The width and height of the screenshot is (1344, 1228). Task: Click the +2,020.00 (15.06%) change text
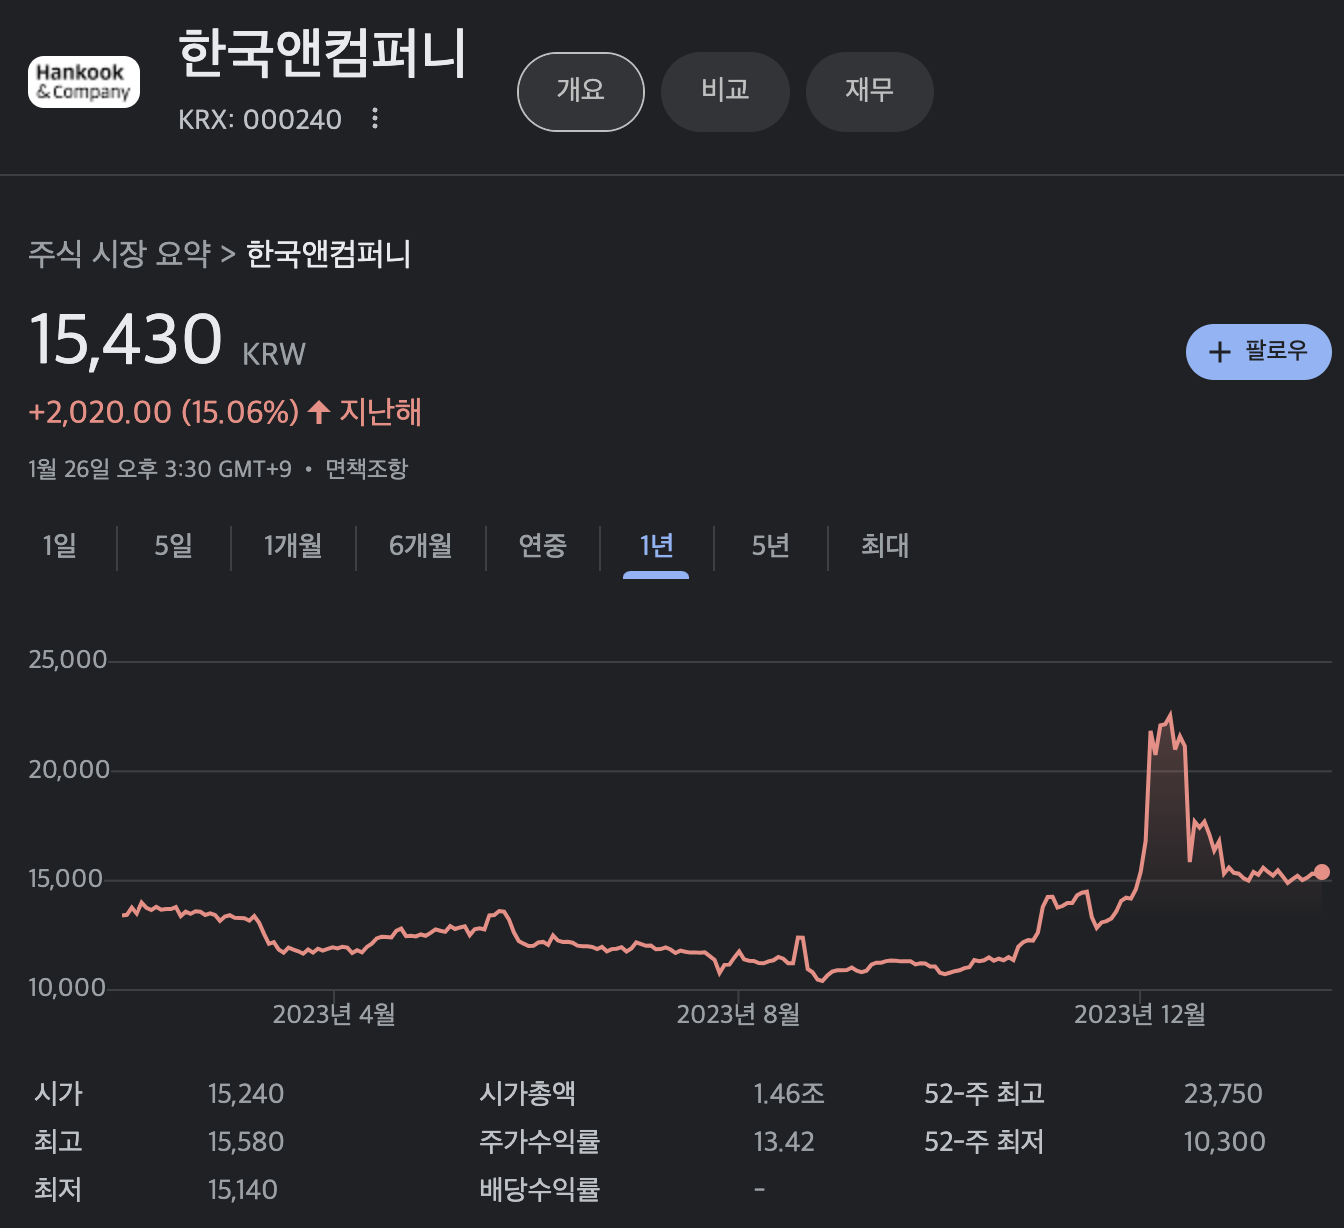coord(164,412)
